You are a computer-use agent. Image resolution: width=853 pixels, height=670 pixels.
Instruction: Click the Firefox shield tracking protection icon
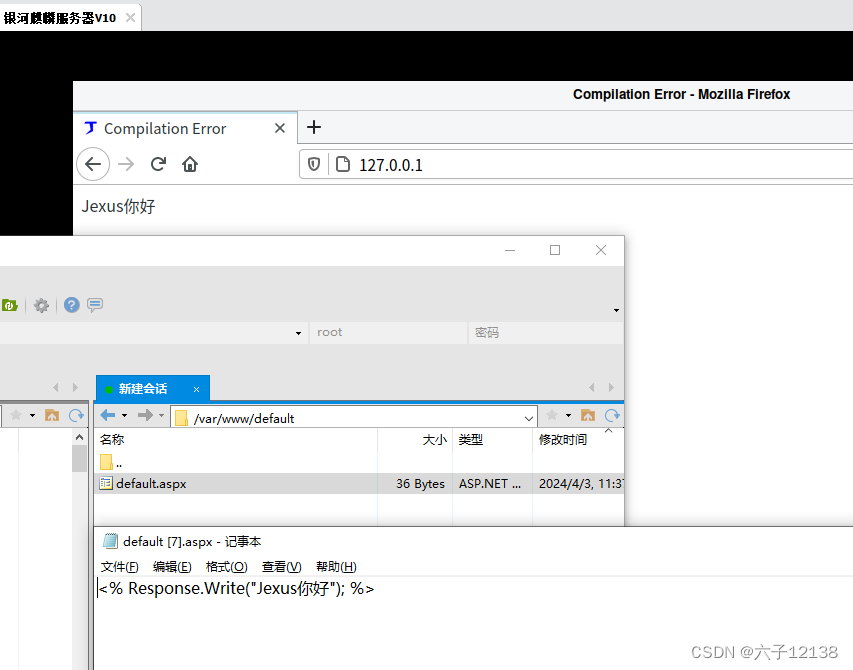click(311, 164)
